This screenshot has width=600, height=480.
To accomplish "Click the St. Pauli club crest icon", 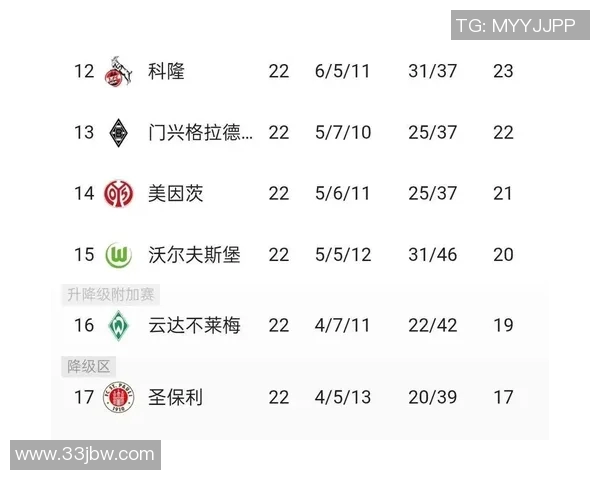I will point(118,398).
